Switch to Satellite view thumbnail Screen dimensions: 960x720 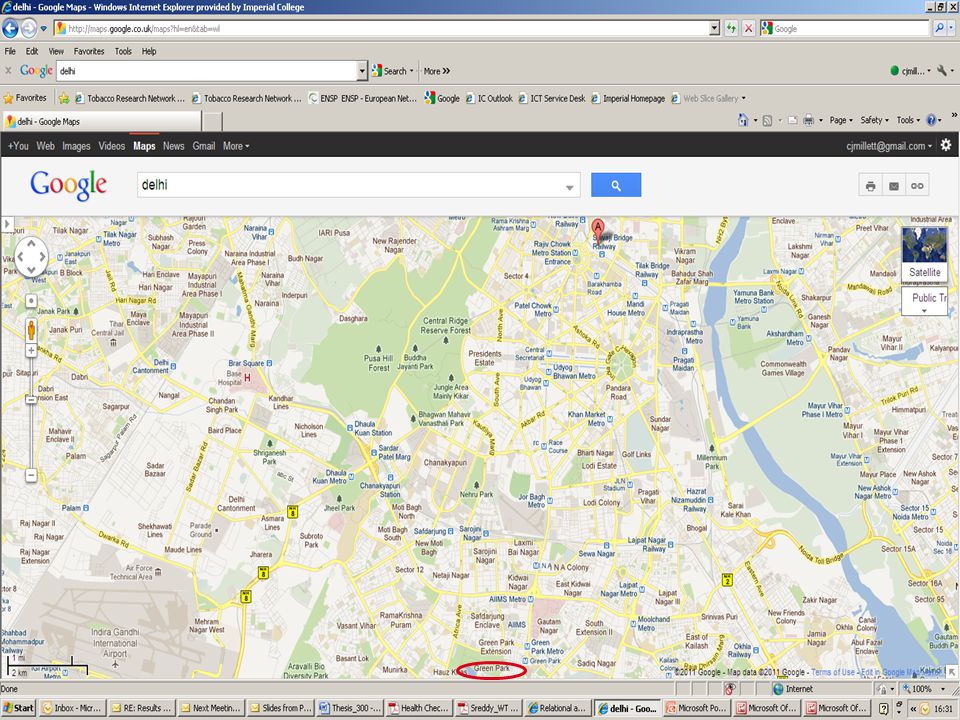tap(924, 252)
